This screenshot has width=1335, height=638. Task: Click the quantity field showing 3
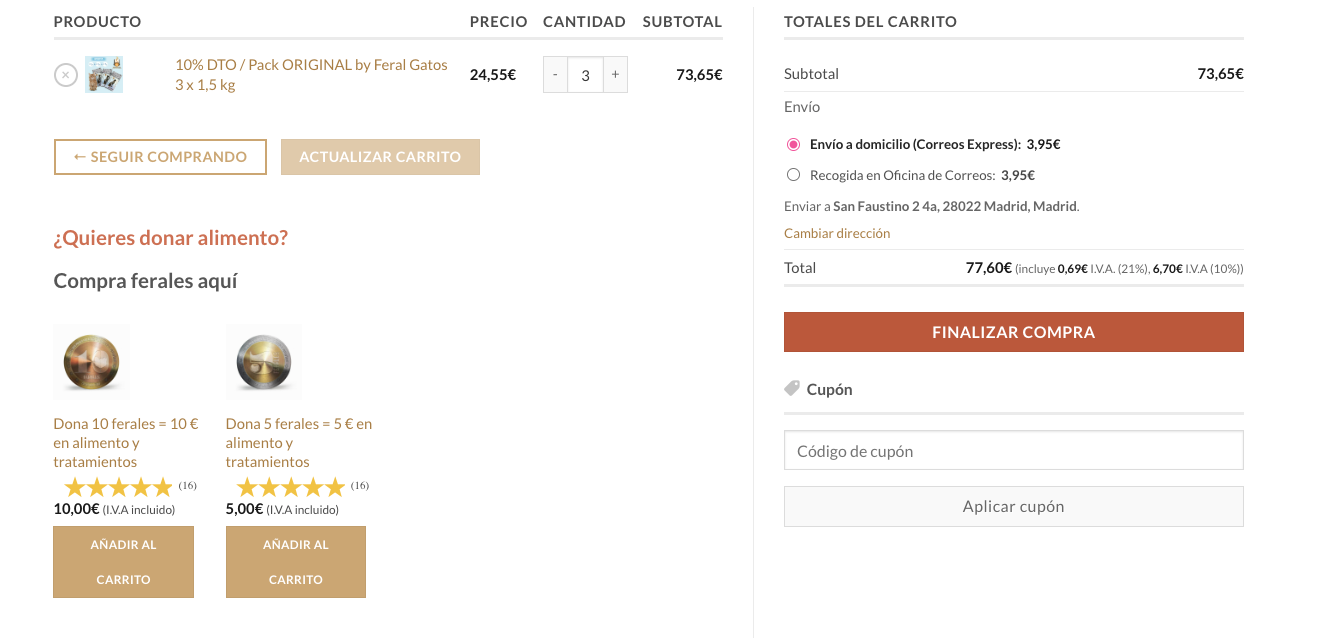585,75
